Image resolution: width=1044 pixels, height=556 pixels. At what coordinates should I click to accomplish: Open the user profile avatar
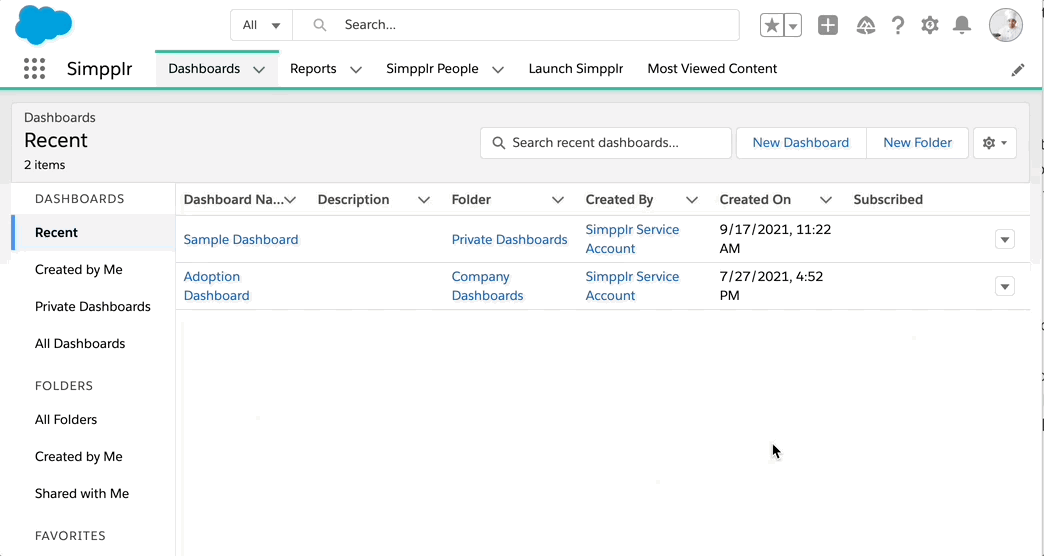pos(1005,25)
